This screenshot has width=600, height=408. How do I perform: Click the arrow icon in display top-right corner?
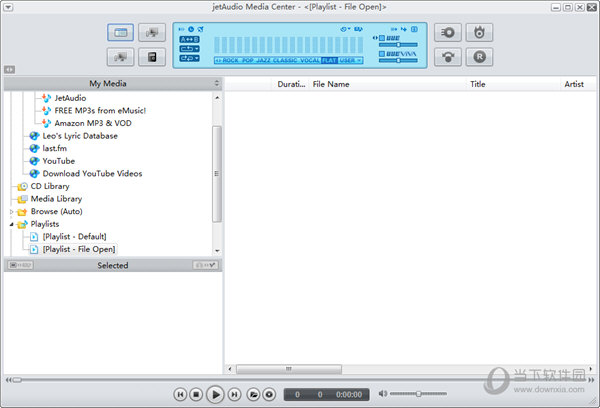tap(404, 29)
